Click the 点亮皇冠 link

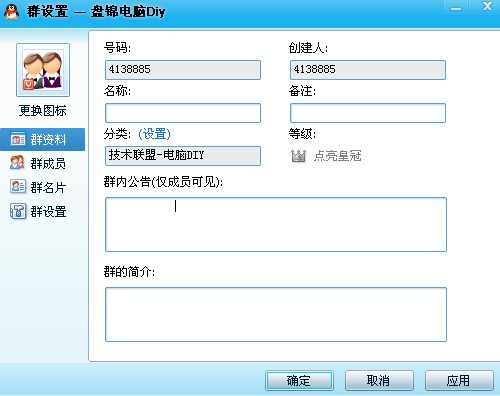tap(337, 156)
